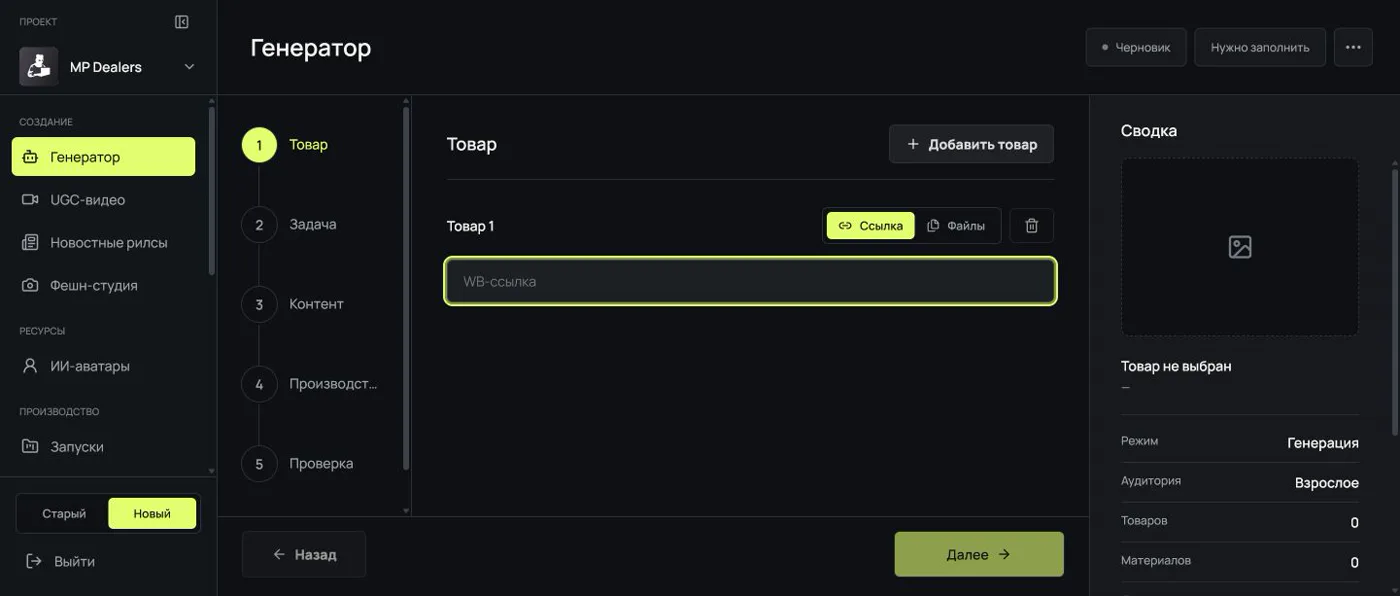Select the Ссылка input mode

pos(870,226)
